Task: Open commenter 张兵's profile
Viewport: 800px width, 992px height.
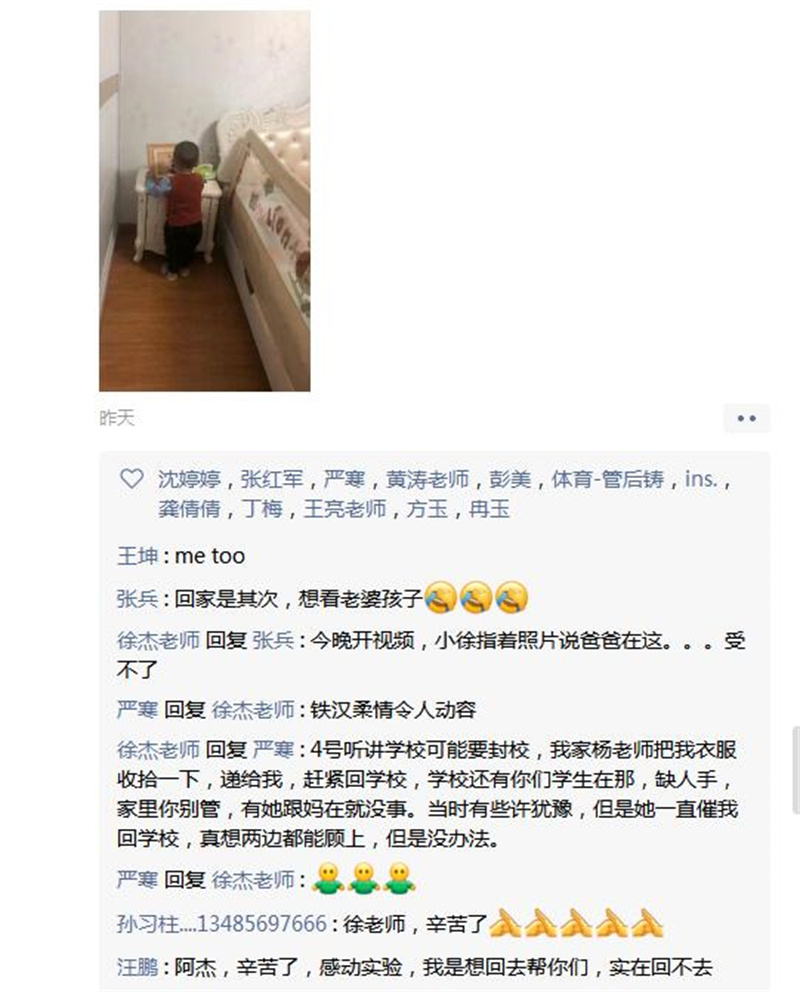Action: [137, 598]
